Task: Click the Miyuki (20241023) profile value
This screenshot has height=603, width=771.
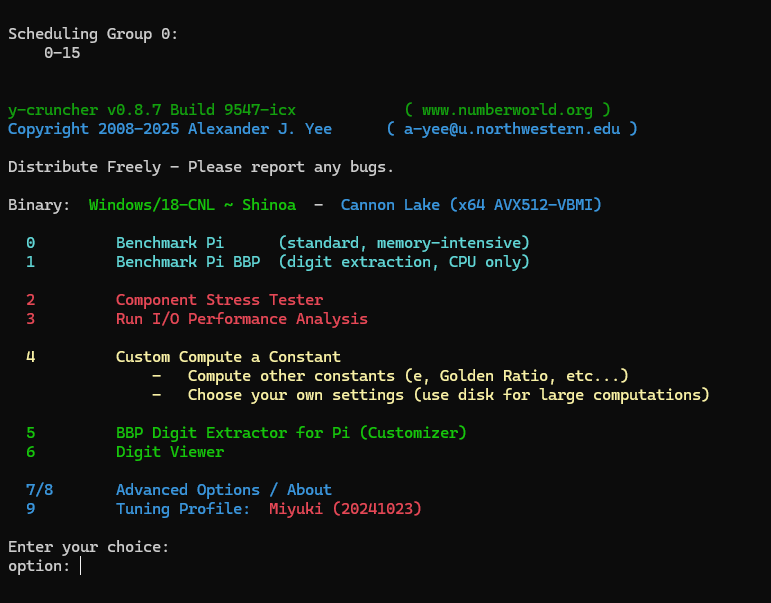Action: point(345,509)
